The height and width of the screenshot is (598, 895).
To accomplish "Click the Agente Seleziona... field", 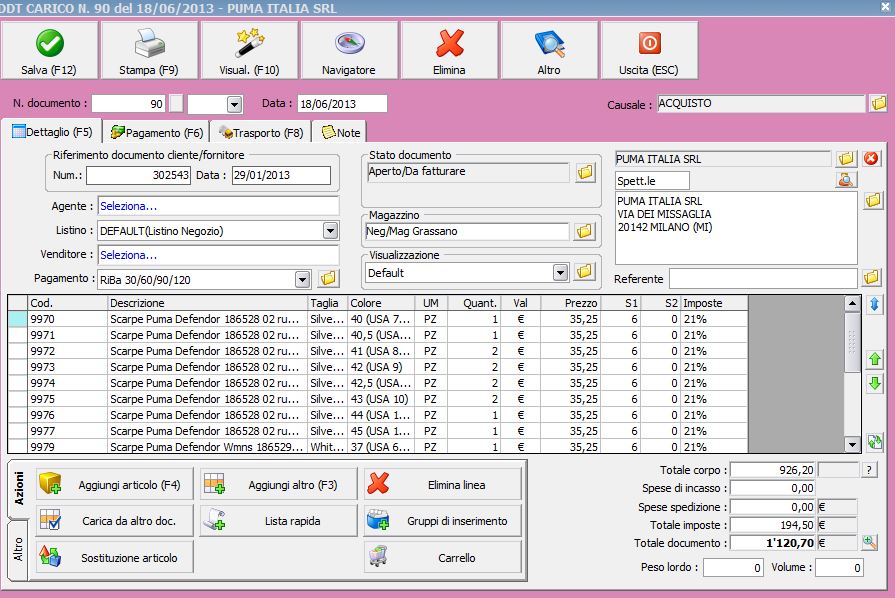I will point(219,206).
